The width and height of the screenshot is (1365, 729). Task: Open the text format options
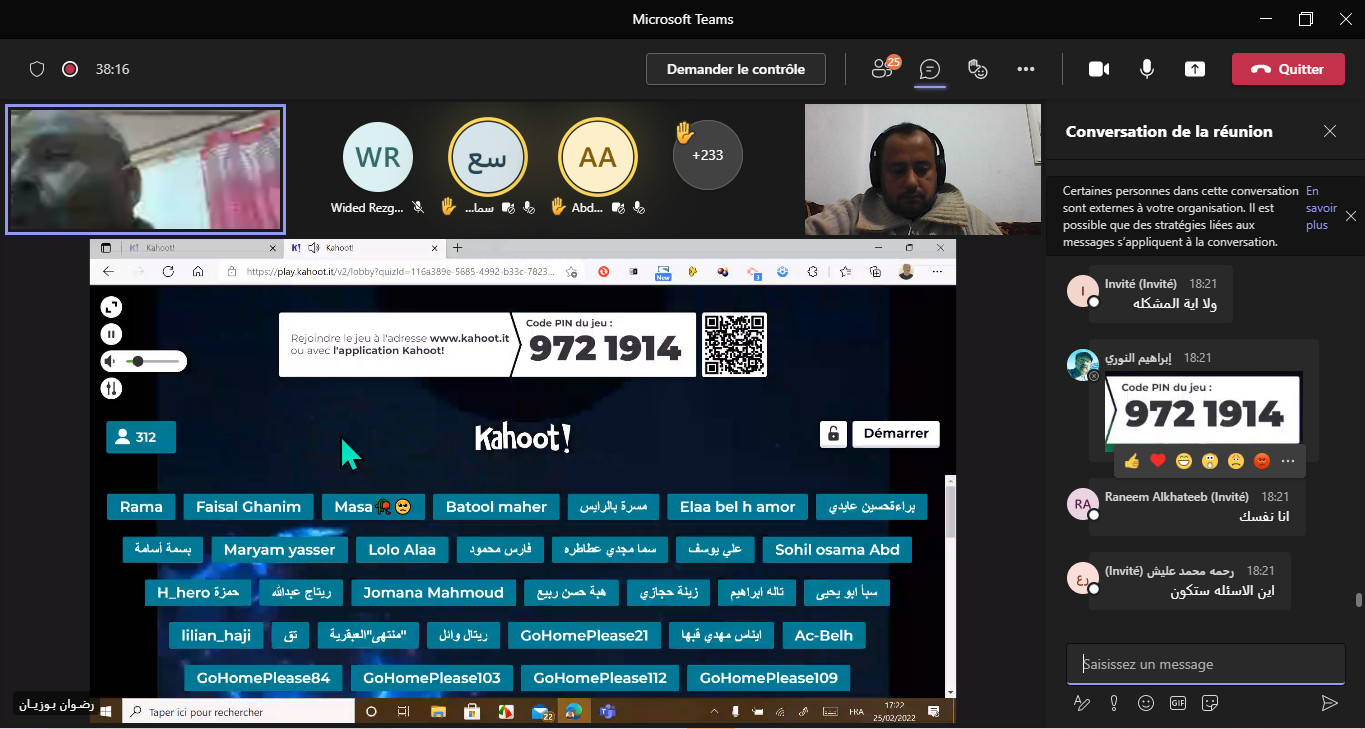[x=1081, y=703]
